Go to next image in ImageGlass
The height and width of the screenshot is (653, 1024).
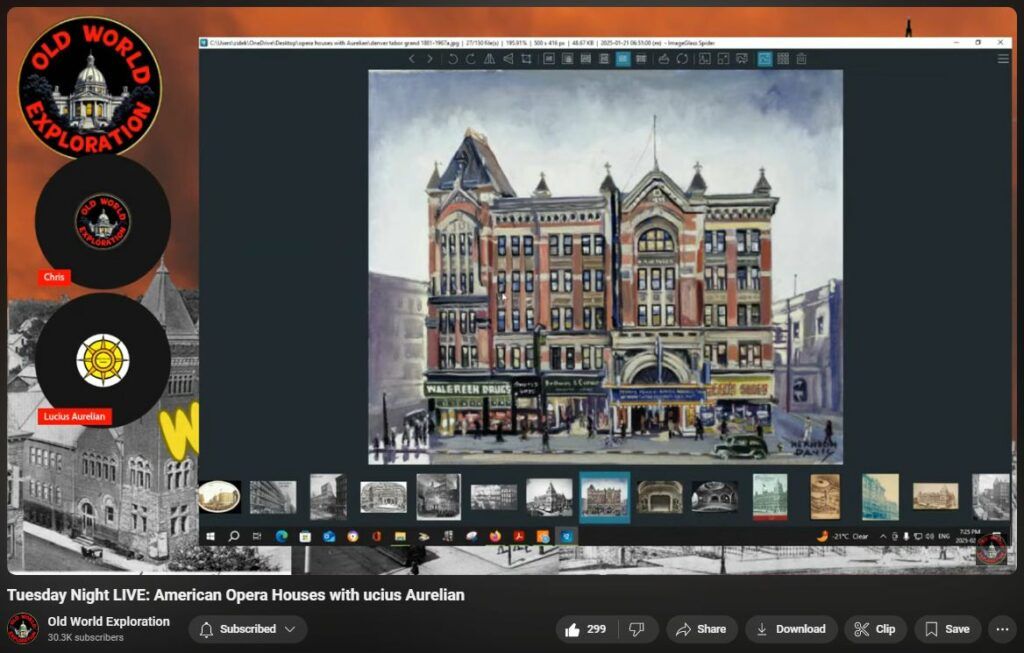click(x=430, y=59)
